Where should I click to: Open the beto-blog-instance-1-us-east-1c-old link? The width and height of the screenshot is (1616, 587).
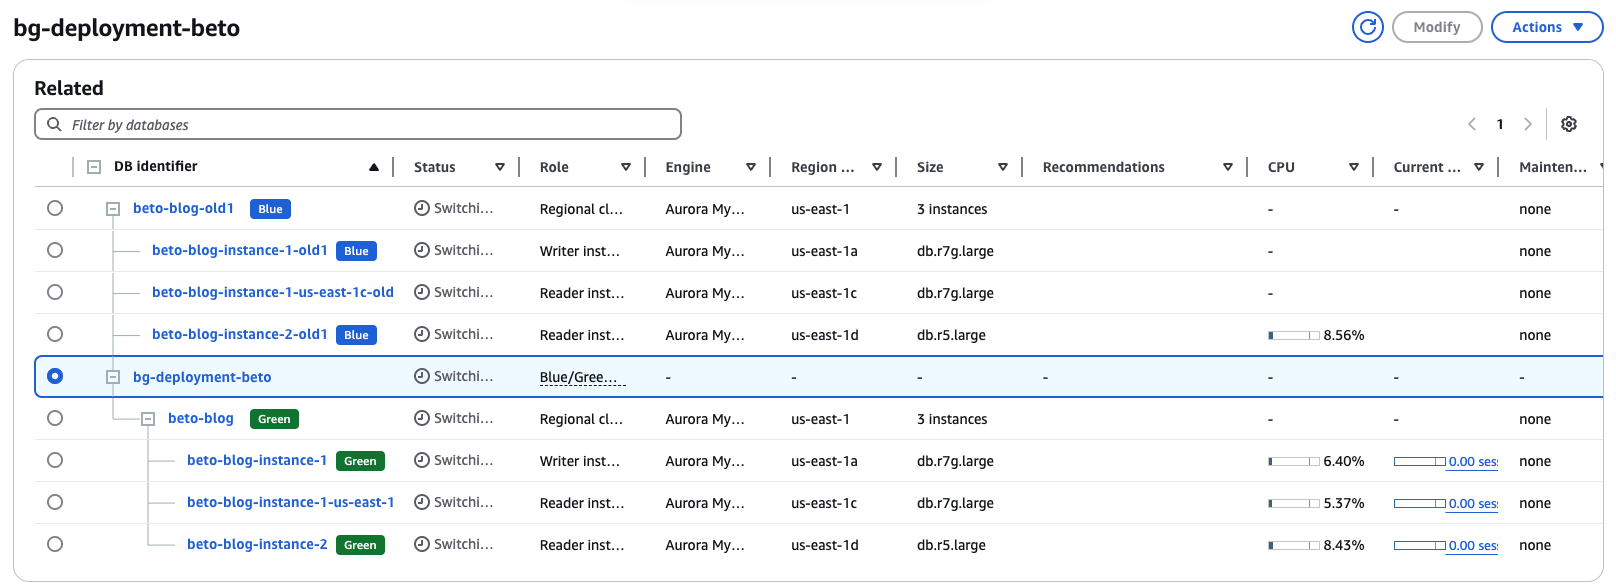coord(272,292)
